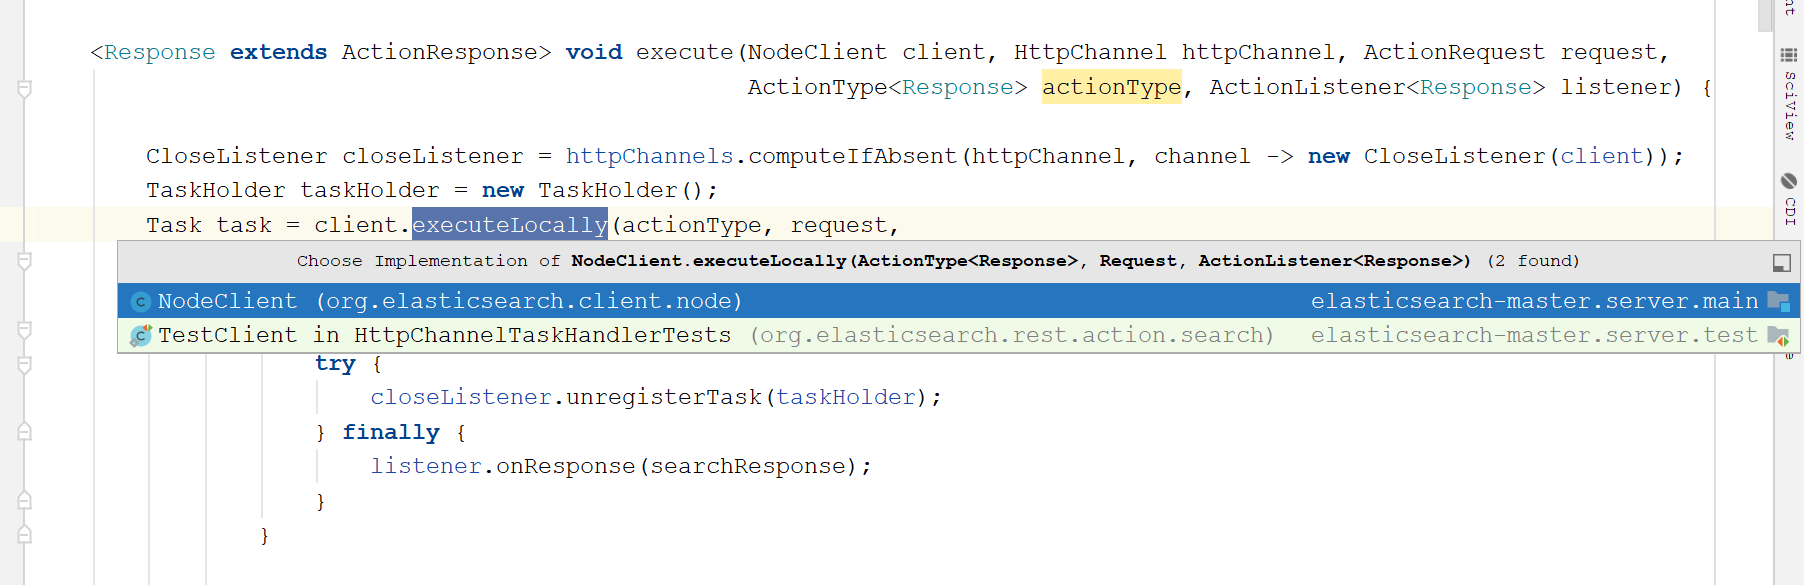Toggle fold end marker at finally closing brace

click(25, 500)
